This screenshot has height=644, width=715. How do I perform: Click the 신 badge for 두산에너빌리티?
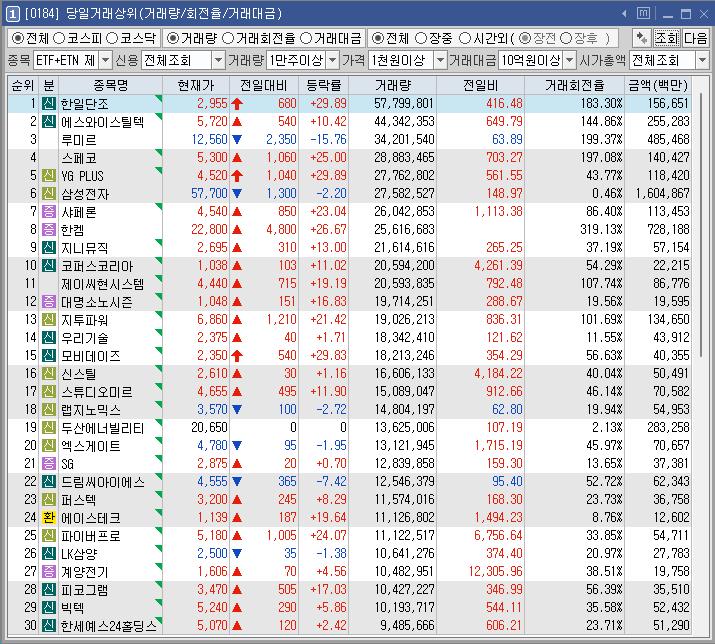point(49,427)
